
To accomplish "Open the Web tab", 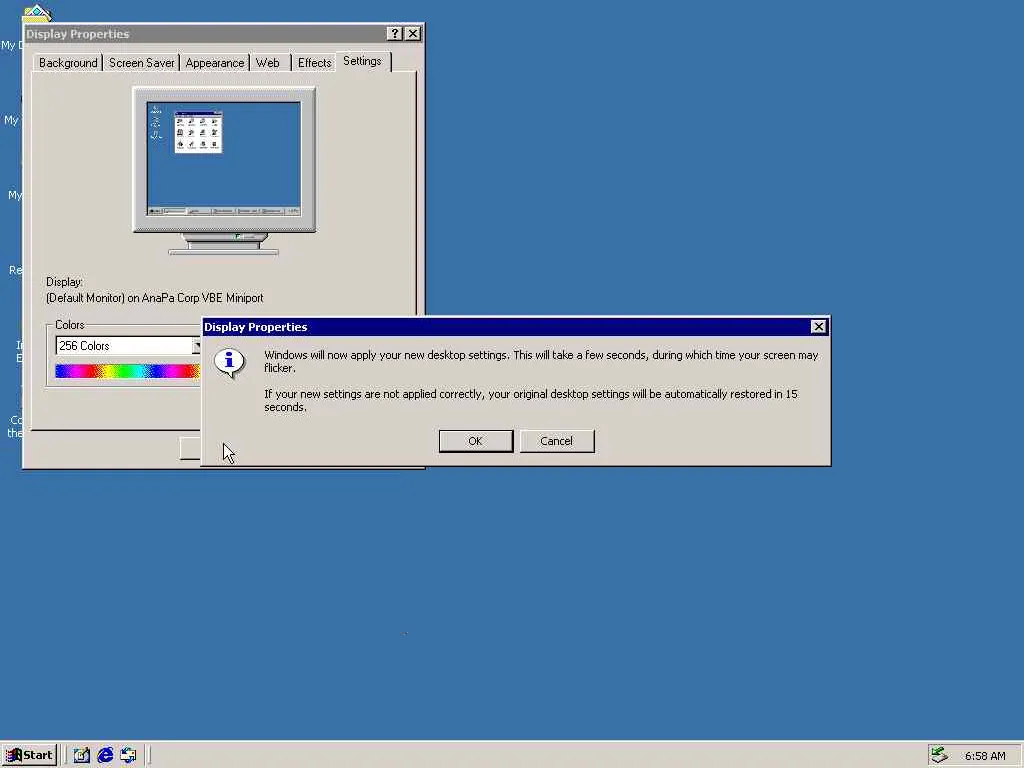I will (268, 63).
